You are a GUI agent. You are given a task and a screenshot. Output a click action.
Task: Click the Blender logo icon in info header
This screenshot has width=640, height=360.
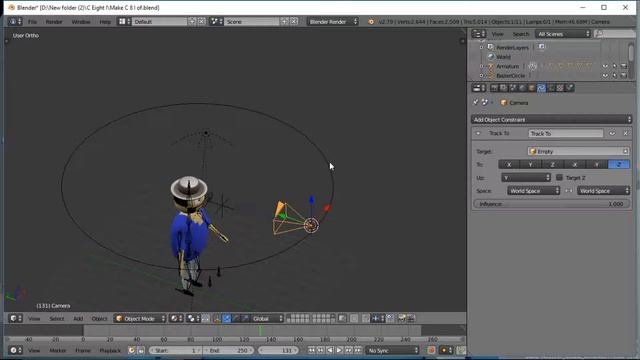pyautogui.click(x=371, y=22)
